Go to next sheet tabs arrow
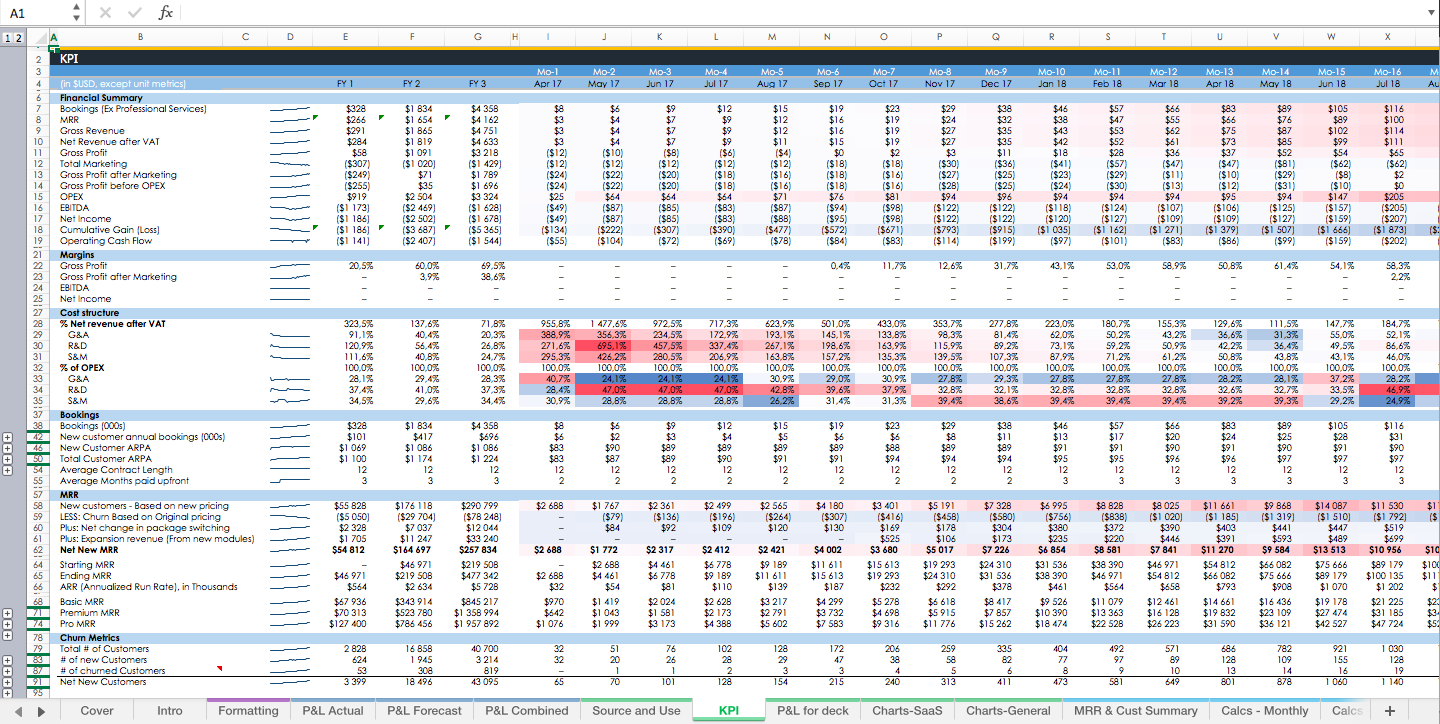 [41, 711]
